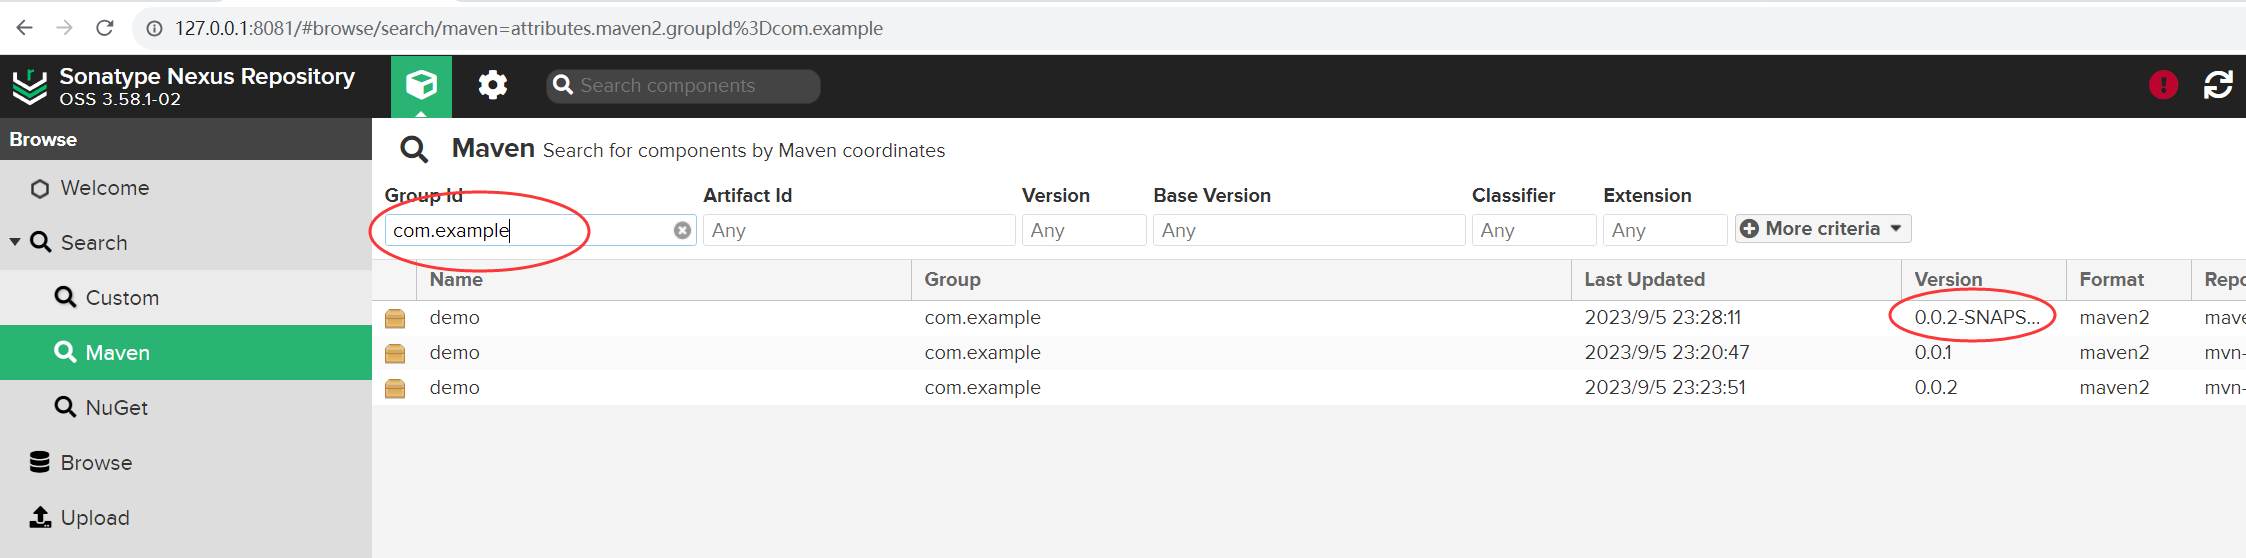Open Welcome page from sidebar
Image resolution: width=2246 pixels, height=558 pixels.
104,188
